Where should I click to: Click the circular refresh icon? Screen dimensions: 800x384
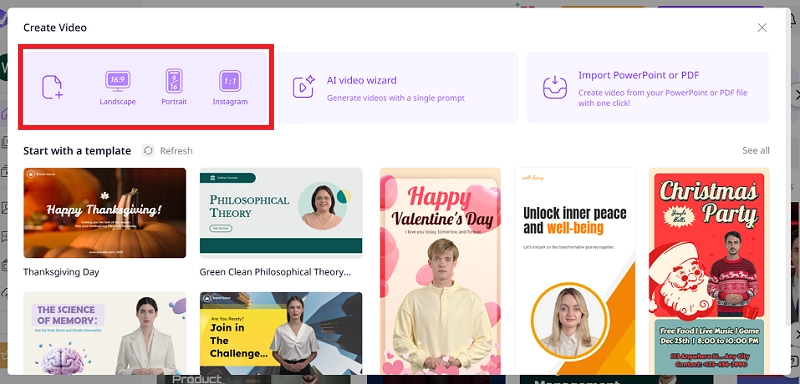tap(148, 150)
